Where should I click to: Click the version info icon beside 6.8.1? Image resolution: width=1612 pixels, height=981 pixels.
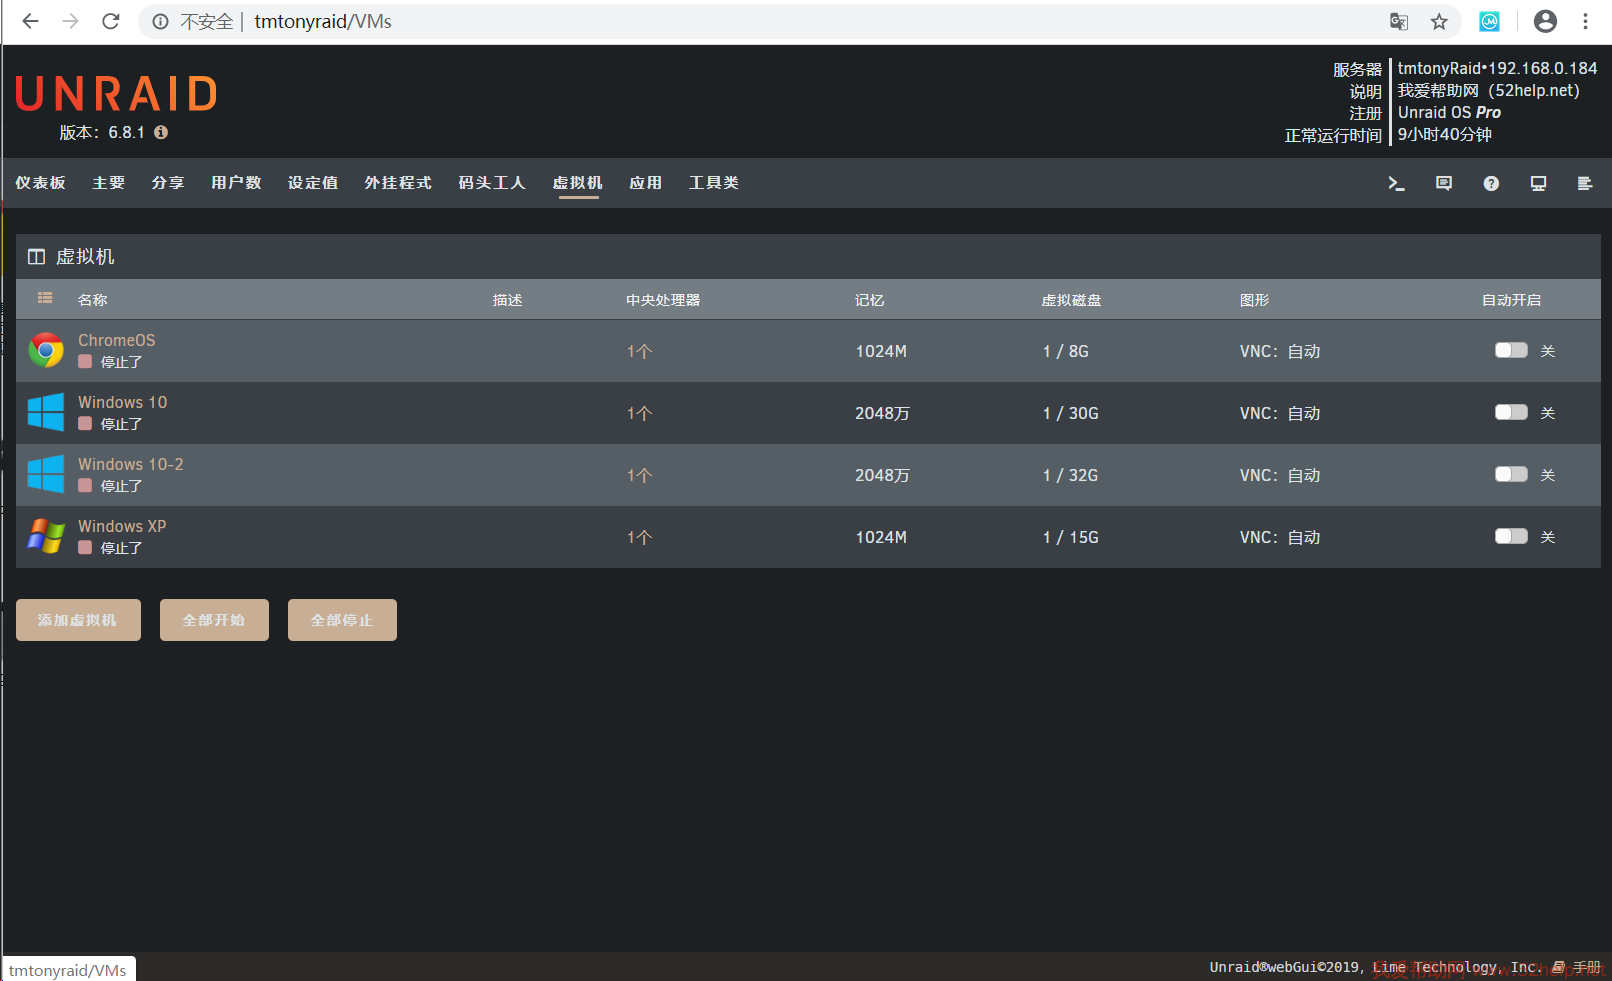pos(161,132)
